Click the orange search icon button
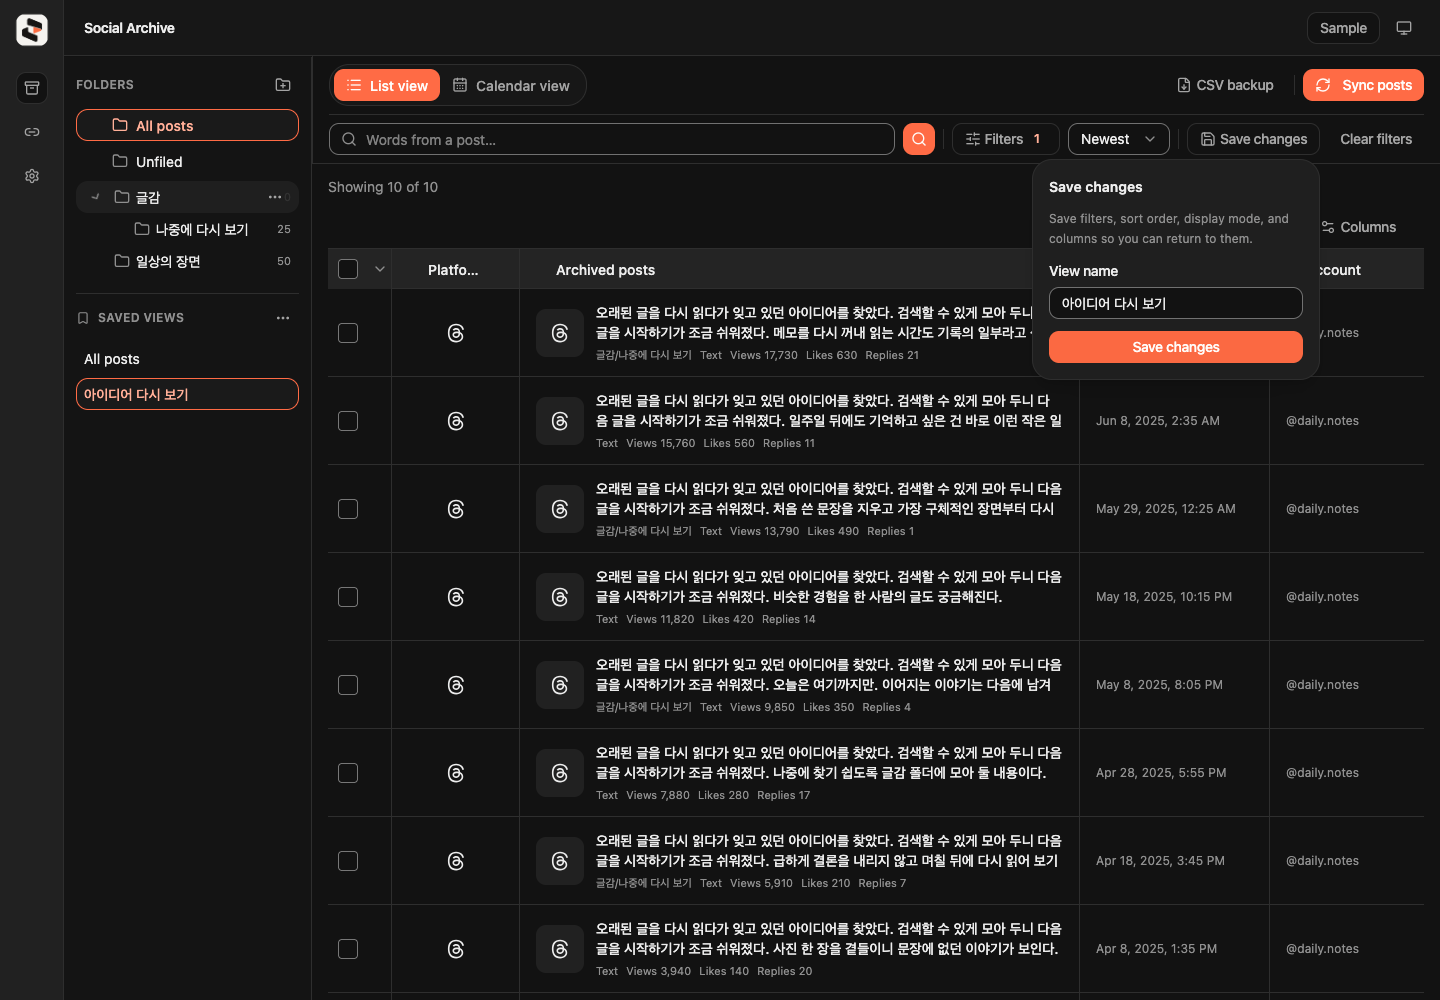Image resolution: width=1440 pixels, height=1000 pixels. point(919,139)
